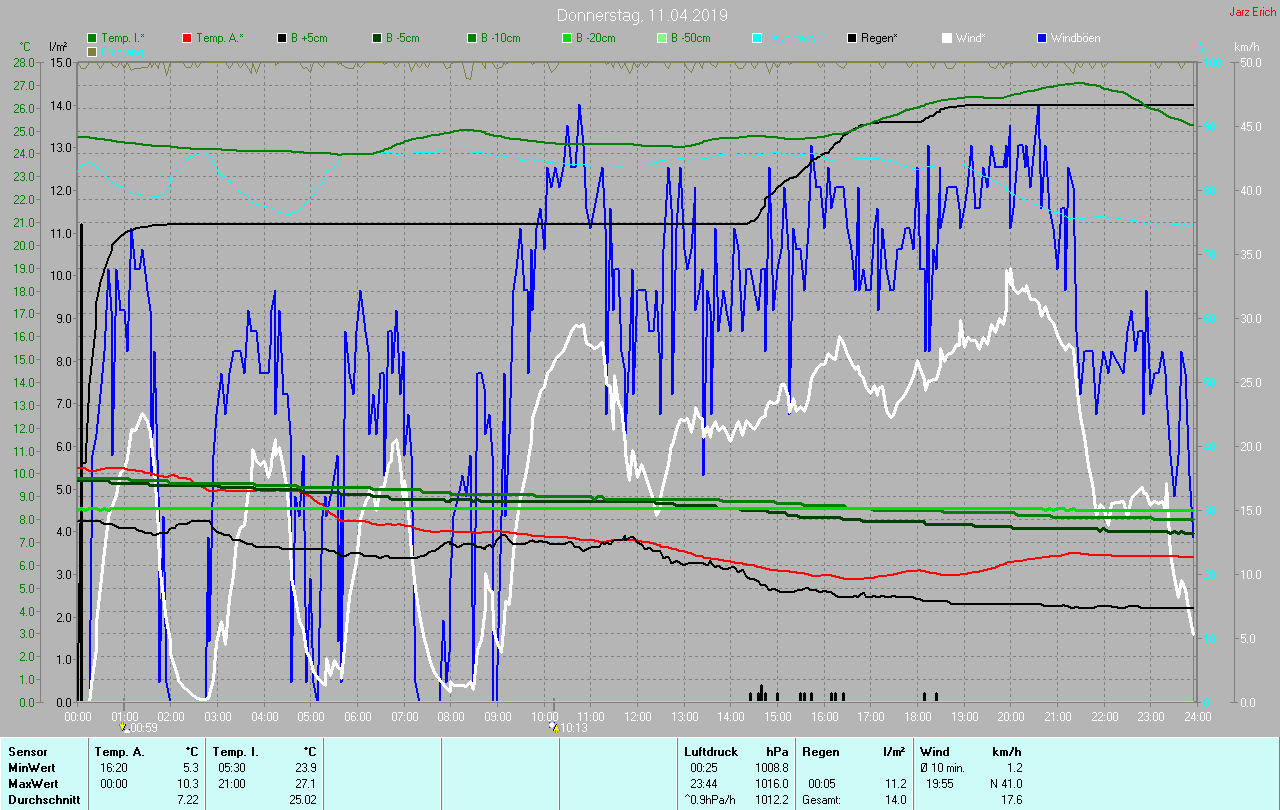Click the km/h unit label above right axis
This screenshot has height=810, width=1280.
pyautogui.click(x=1246, y=47)
